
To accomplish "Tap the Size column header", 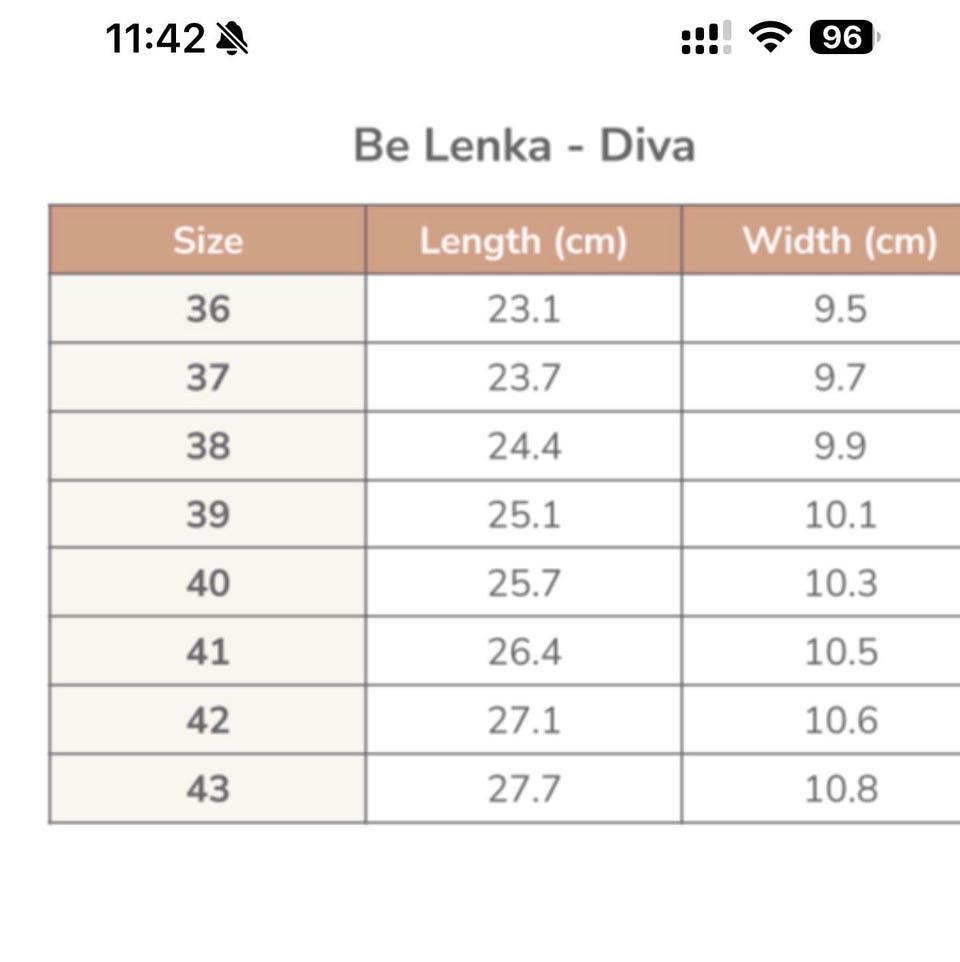I will (x=208, y=241).
